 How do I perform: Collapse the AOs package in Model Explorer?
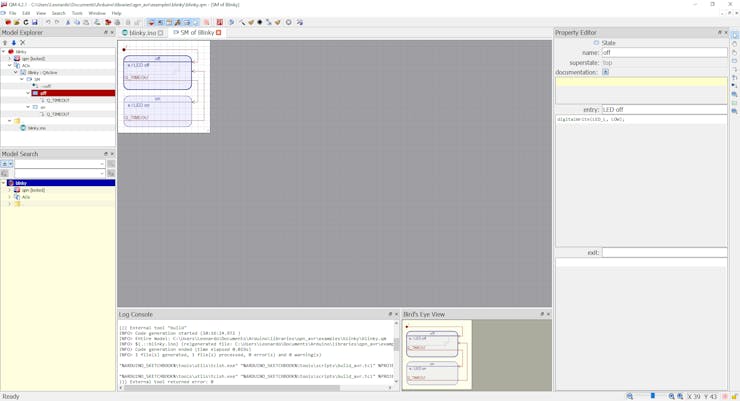click(10, 66)
